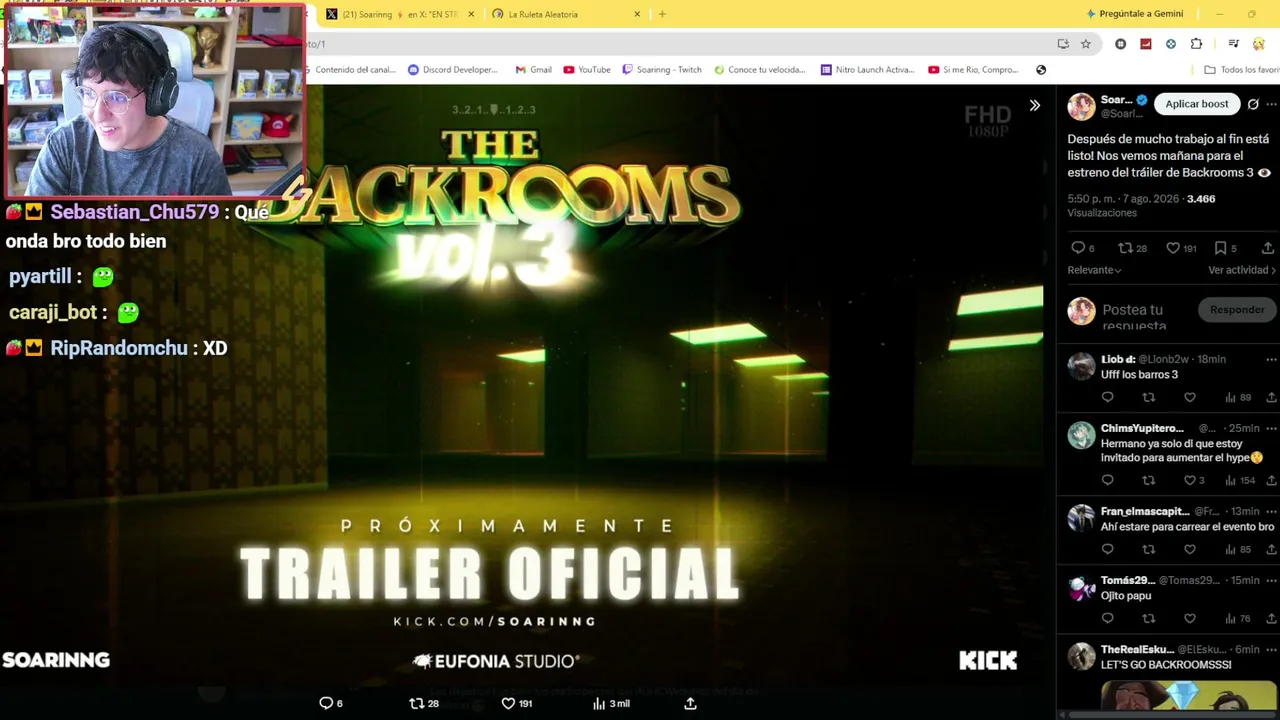This screenshot has height=720, width=1280.
Task: Reply to Tomás29's comment
Action: click(1107, 619)
